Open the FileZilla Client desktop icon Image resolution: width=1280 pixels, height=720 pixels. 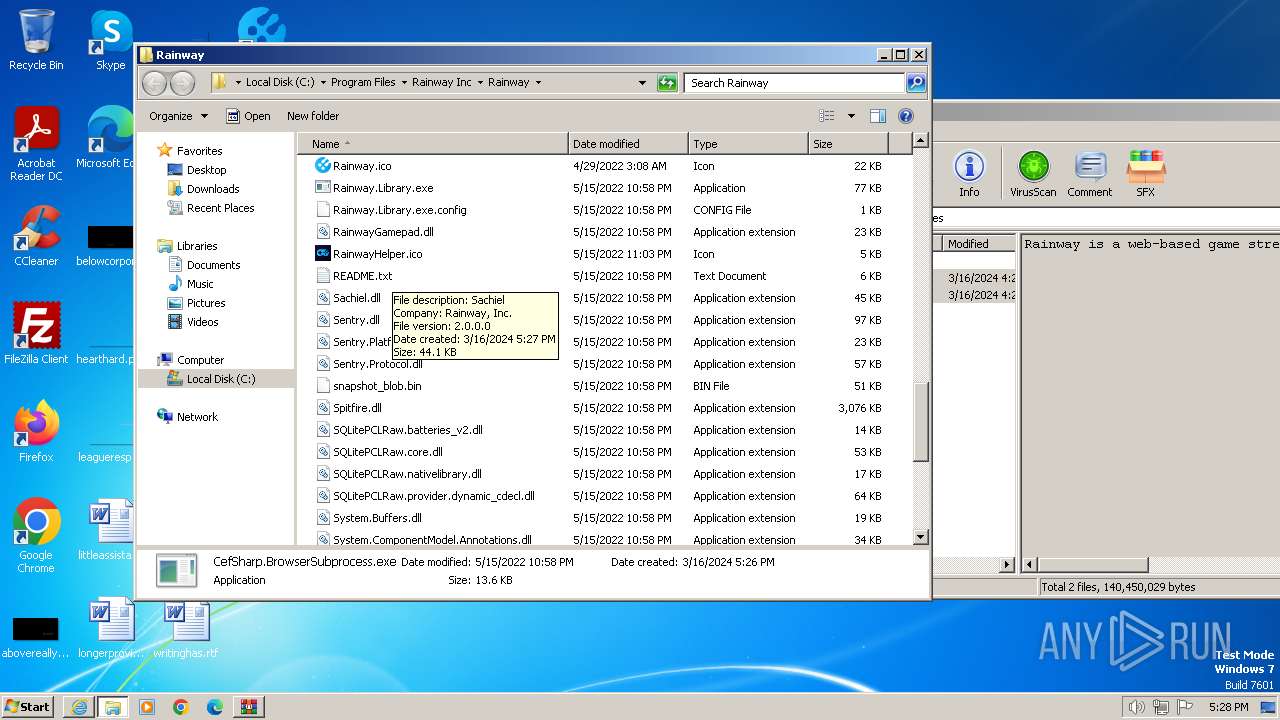[36, 334]
